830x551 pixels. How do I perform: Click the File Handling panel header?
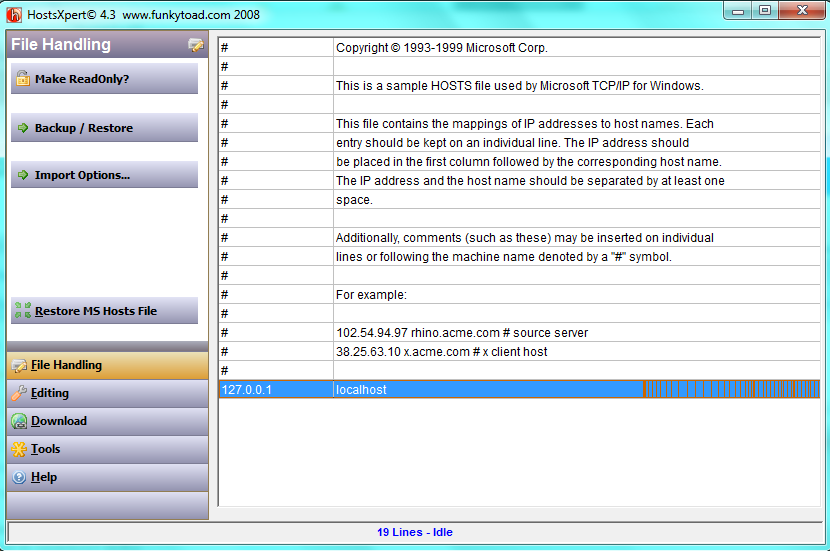[107, 44]
